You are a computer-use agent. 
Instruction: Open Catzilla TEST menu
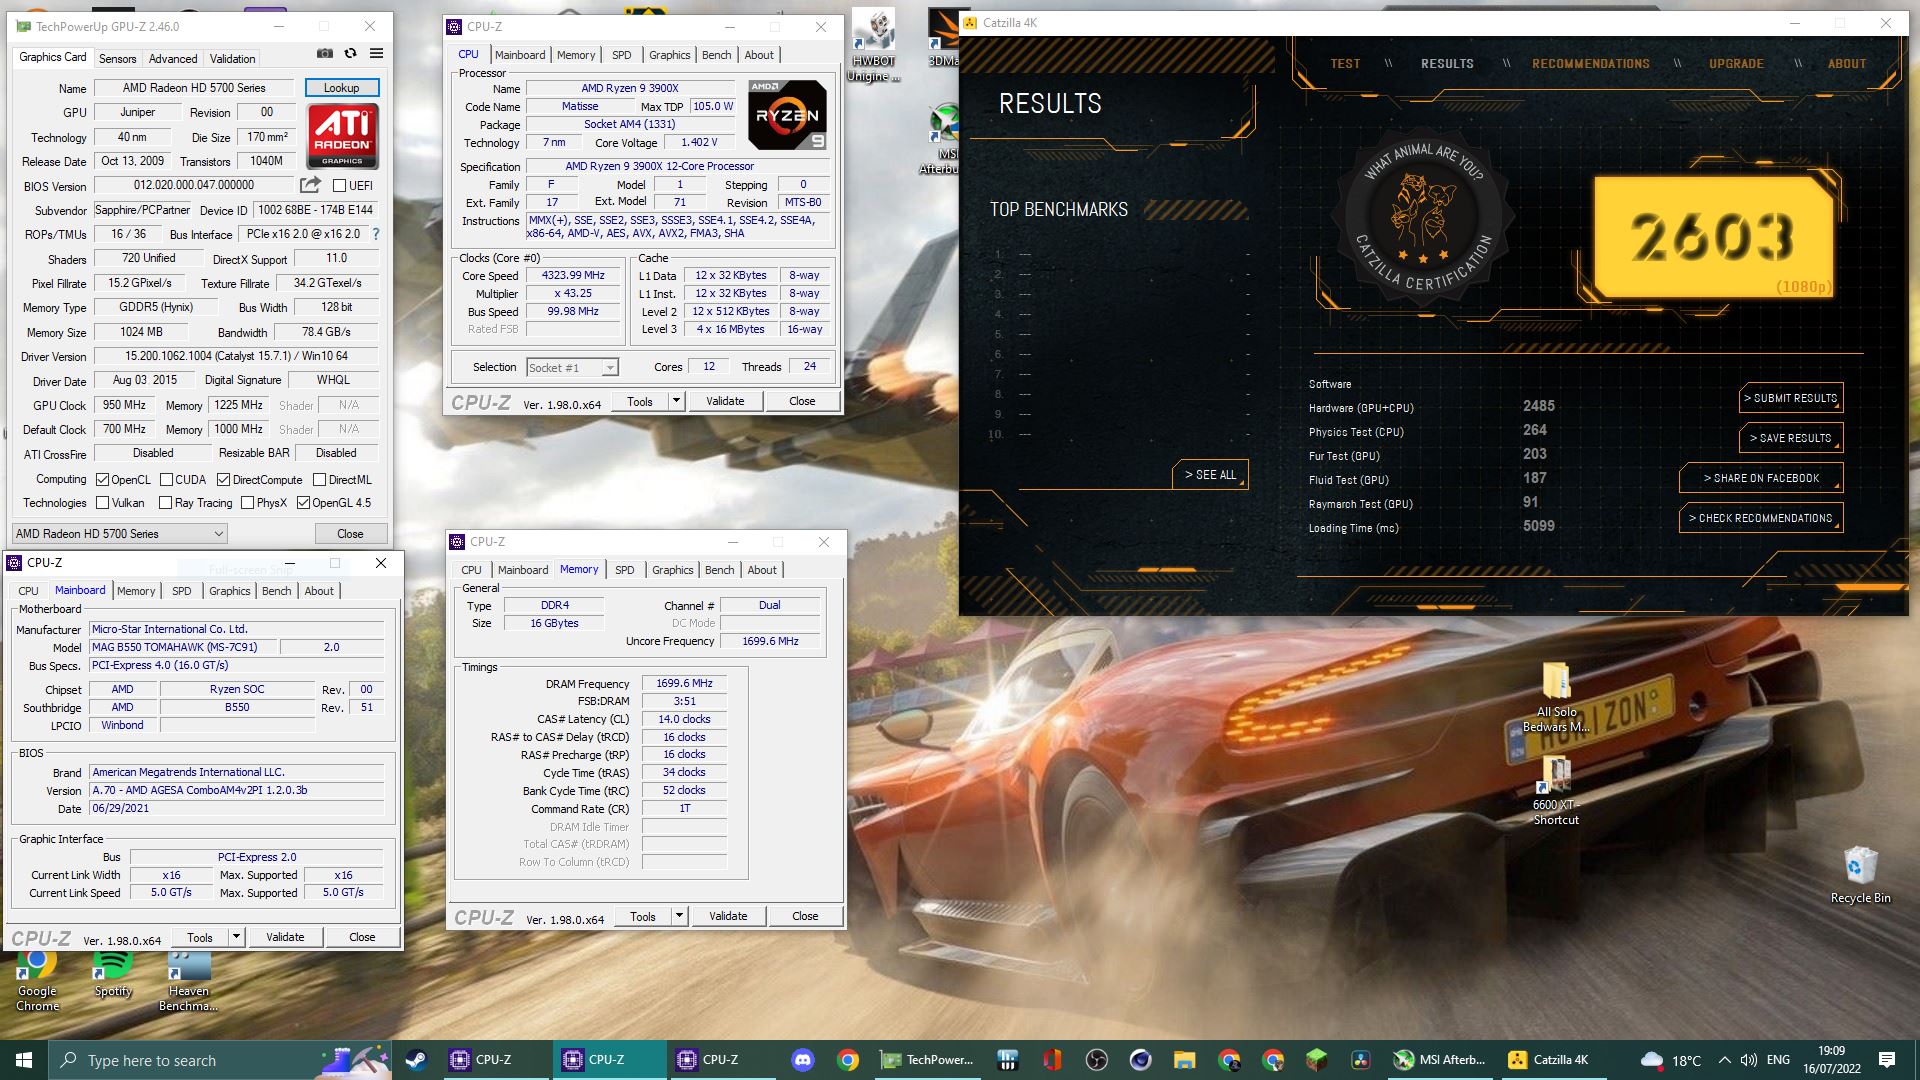pyautogui.click(x=1345, y=64)
